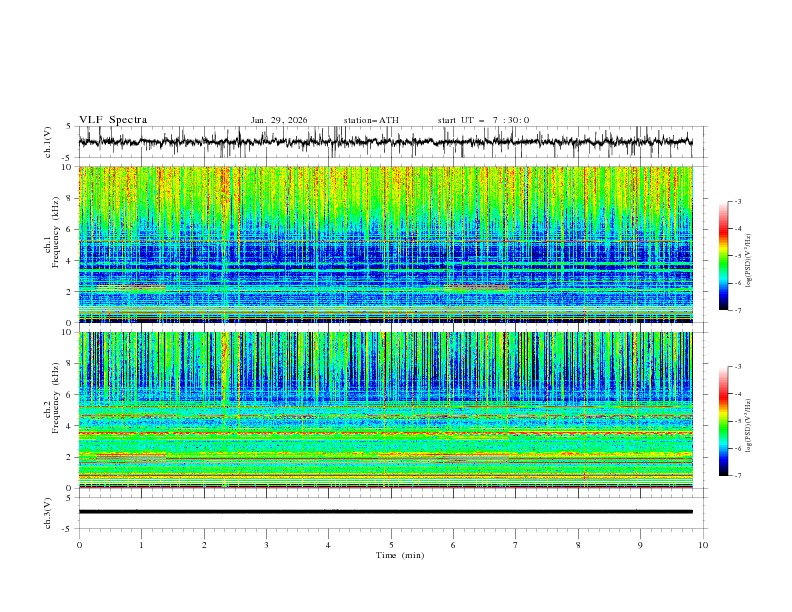Select the "Time (min)" axis title
The image size is (792, 612).
click(x=400, y=555)
